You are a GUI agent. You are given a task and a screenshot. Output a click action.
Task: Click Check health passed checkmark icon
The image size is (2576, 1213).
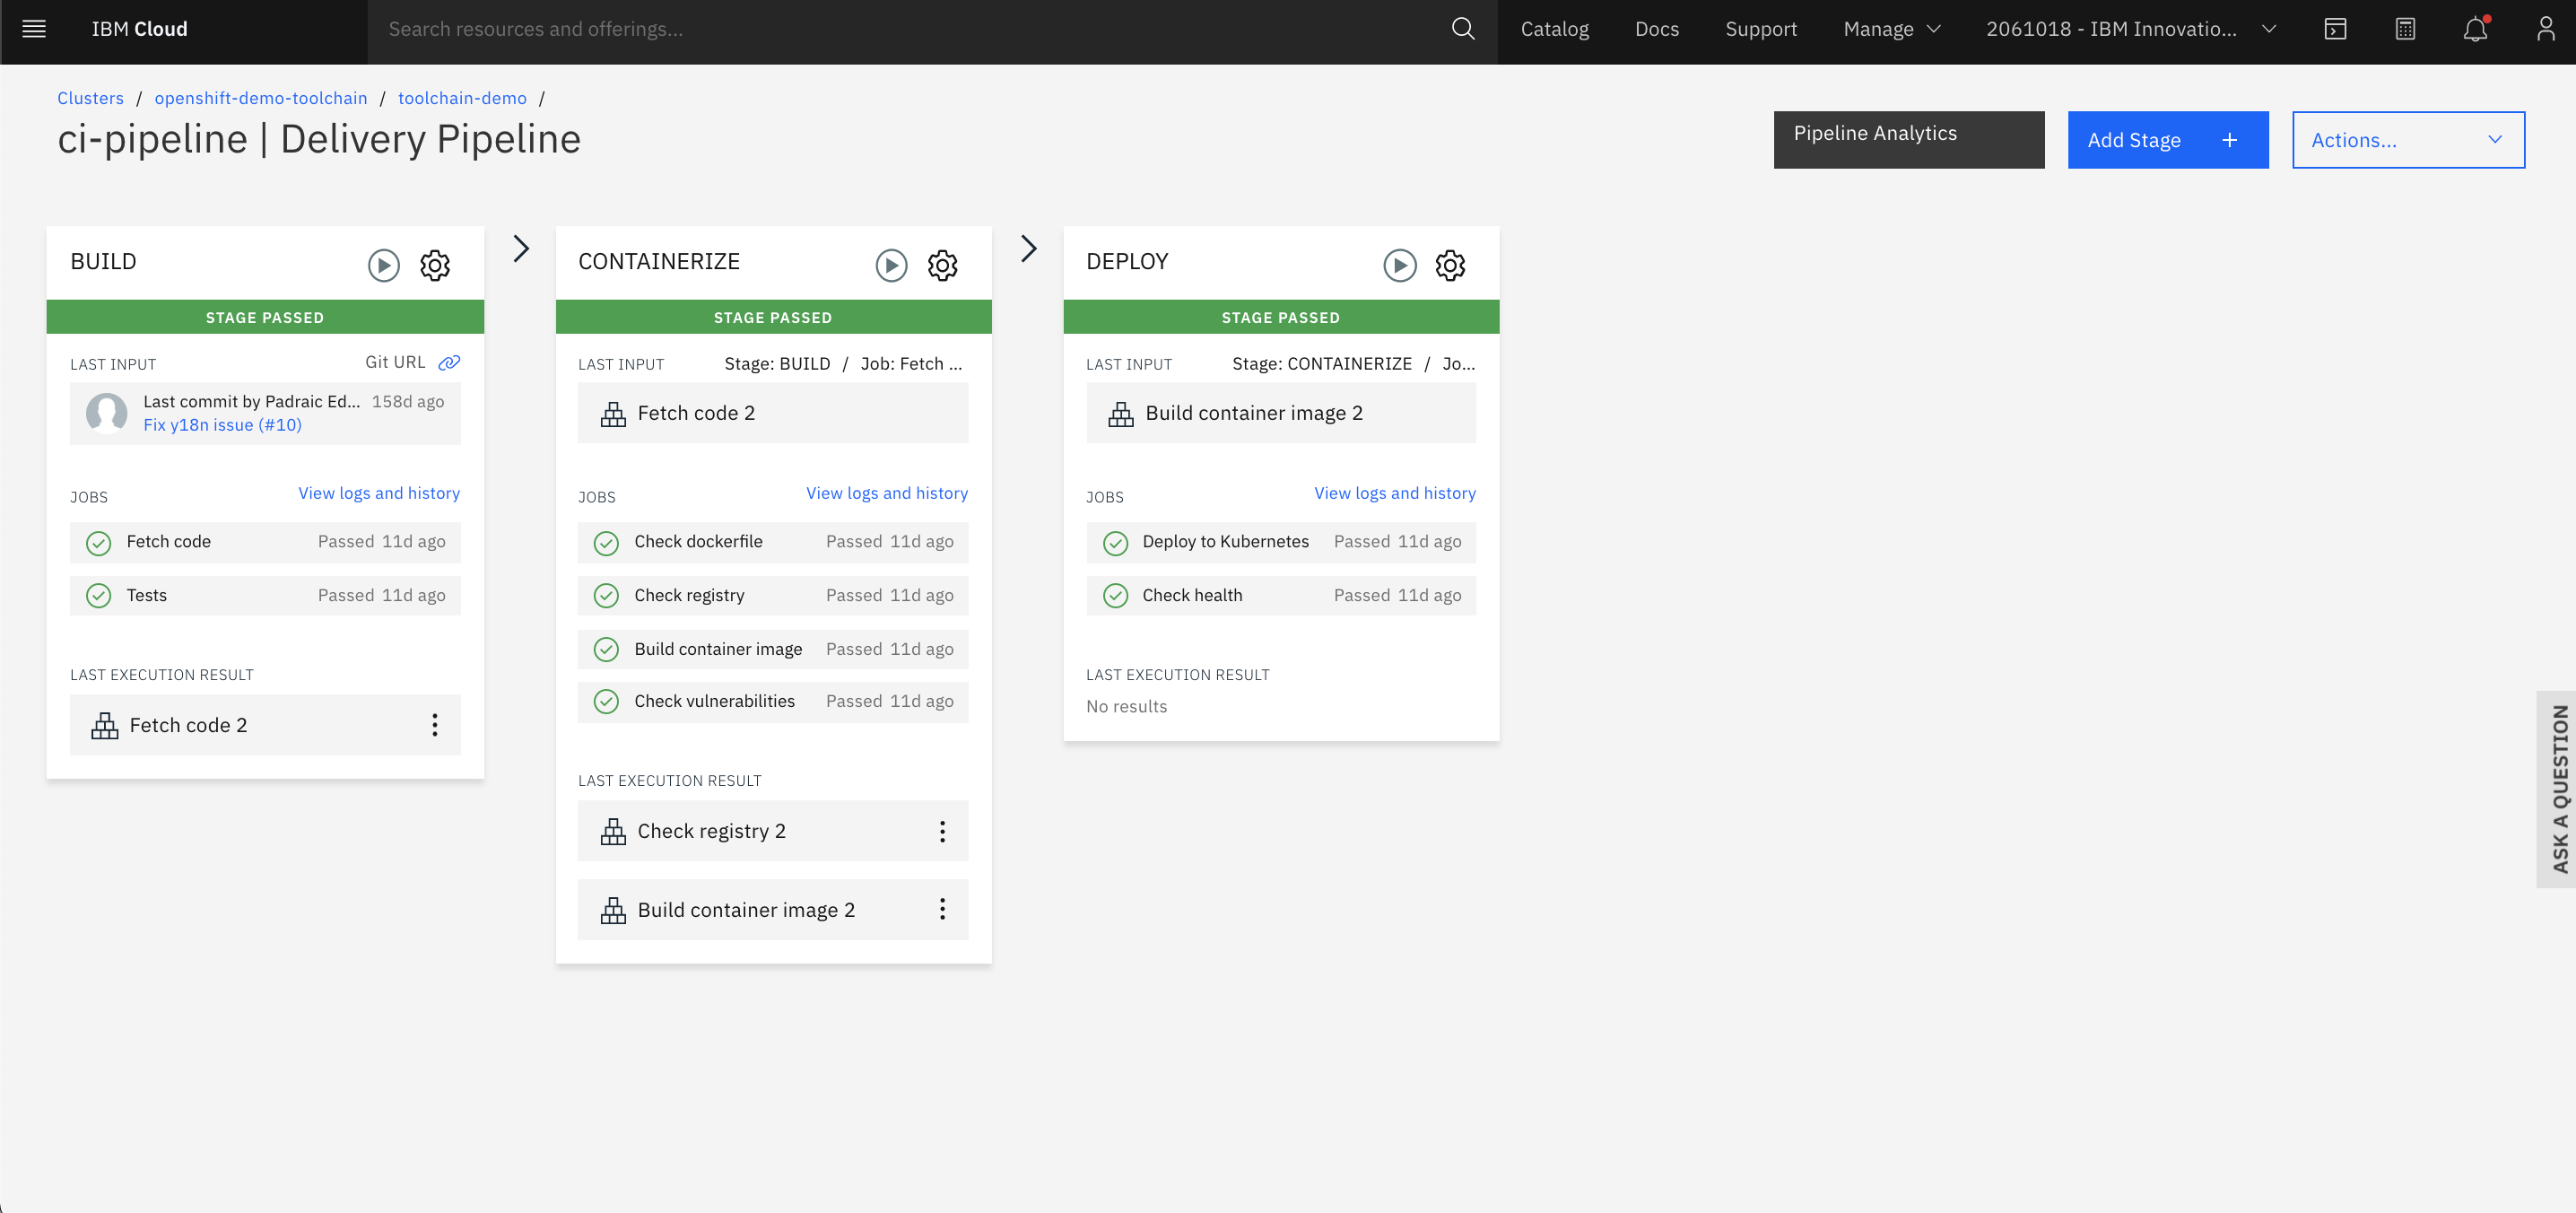pyautogui.click(x=1115, y=596)
